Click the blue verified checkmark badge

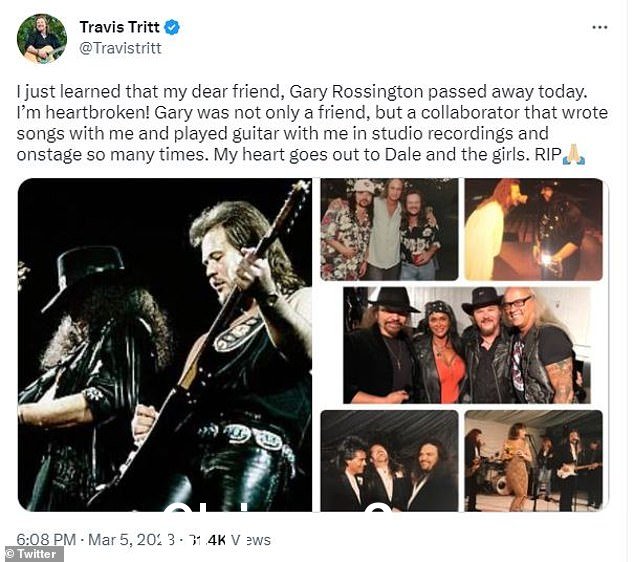tap(172, 27)
